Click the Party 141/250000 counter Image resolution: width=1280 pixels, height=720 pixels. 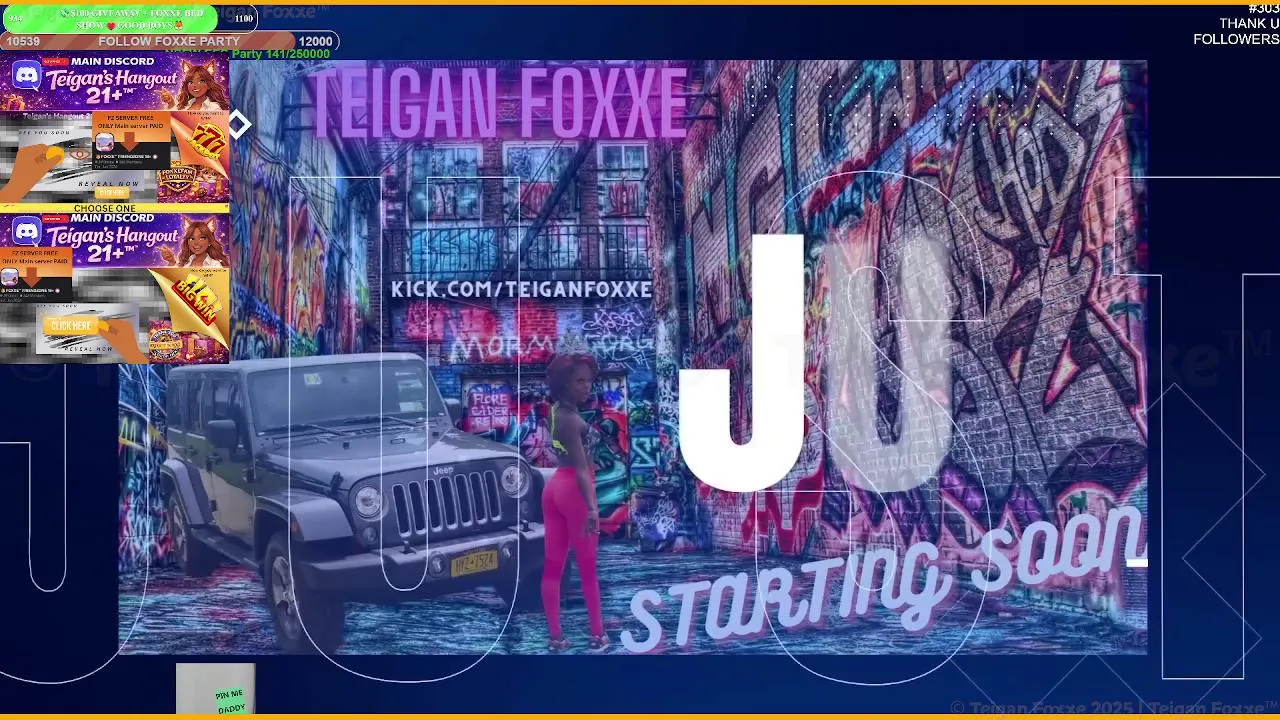tap(281, 53)
